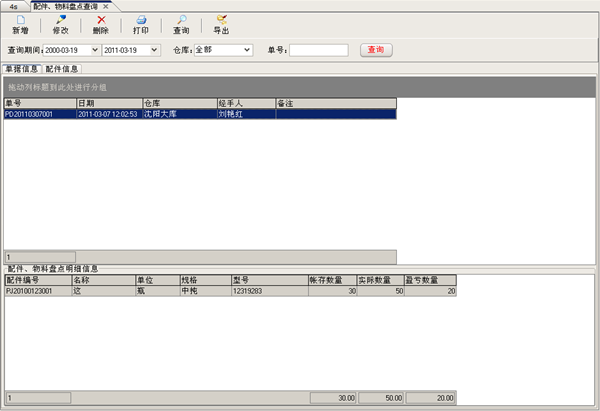Switch to the 配件信息 tab
Screen dimensions: 600x411
tap(62, 69)
